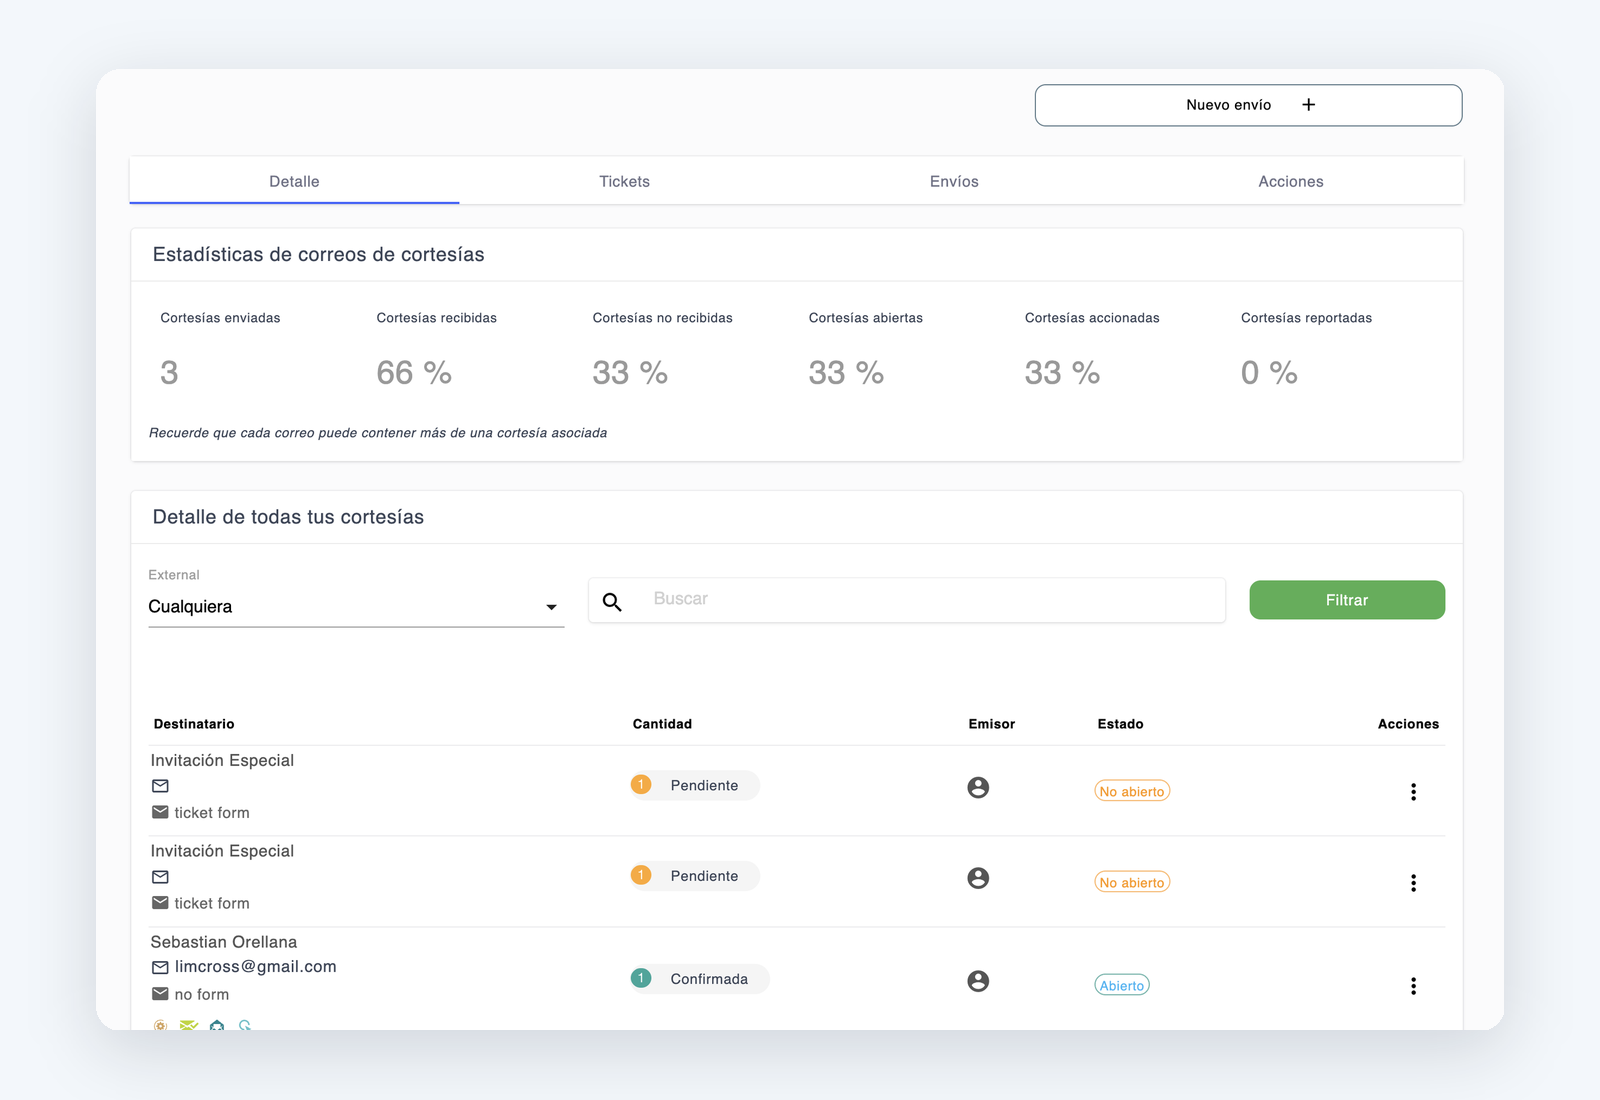Open three-dot actions menu for Sebastian Orellana
The width and height of the screenshot is (1600, 1100).
tap(1413, 986)
